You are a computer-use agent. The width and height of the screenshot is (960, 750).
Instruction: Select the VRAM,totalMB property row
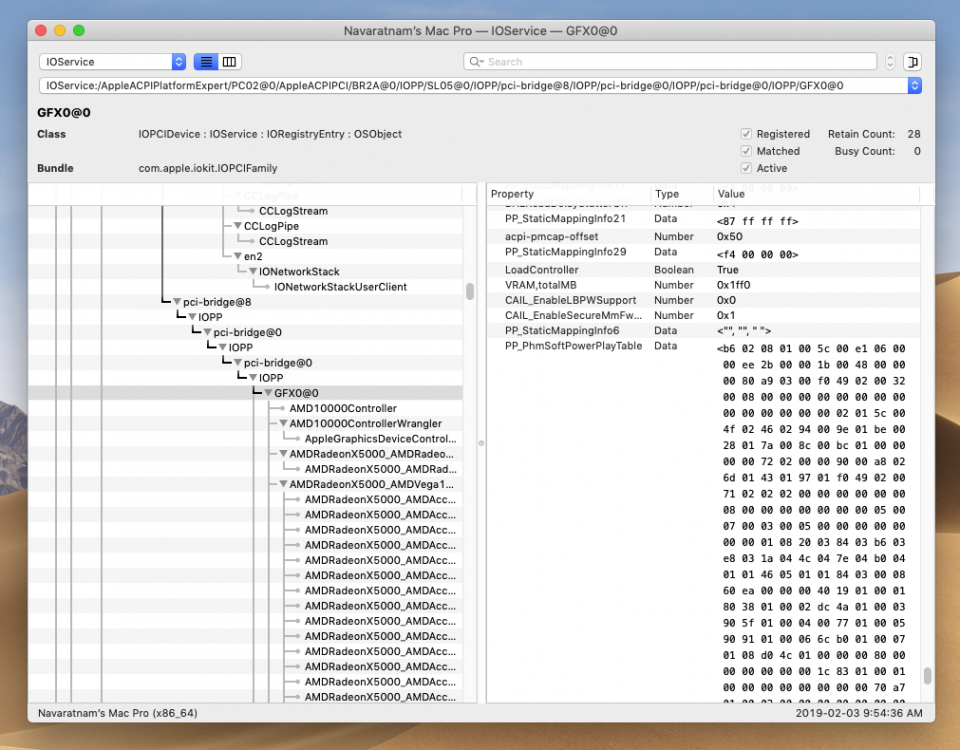704,285
